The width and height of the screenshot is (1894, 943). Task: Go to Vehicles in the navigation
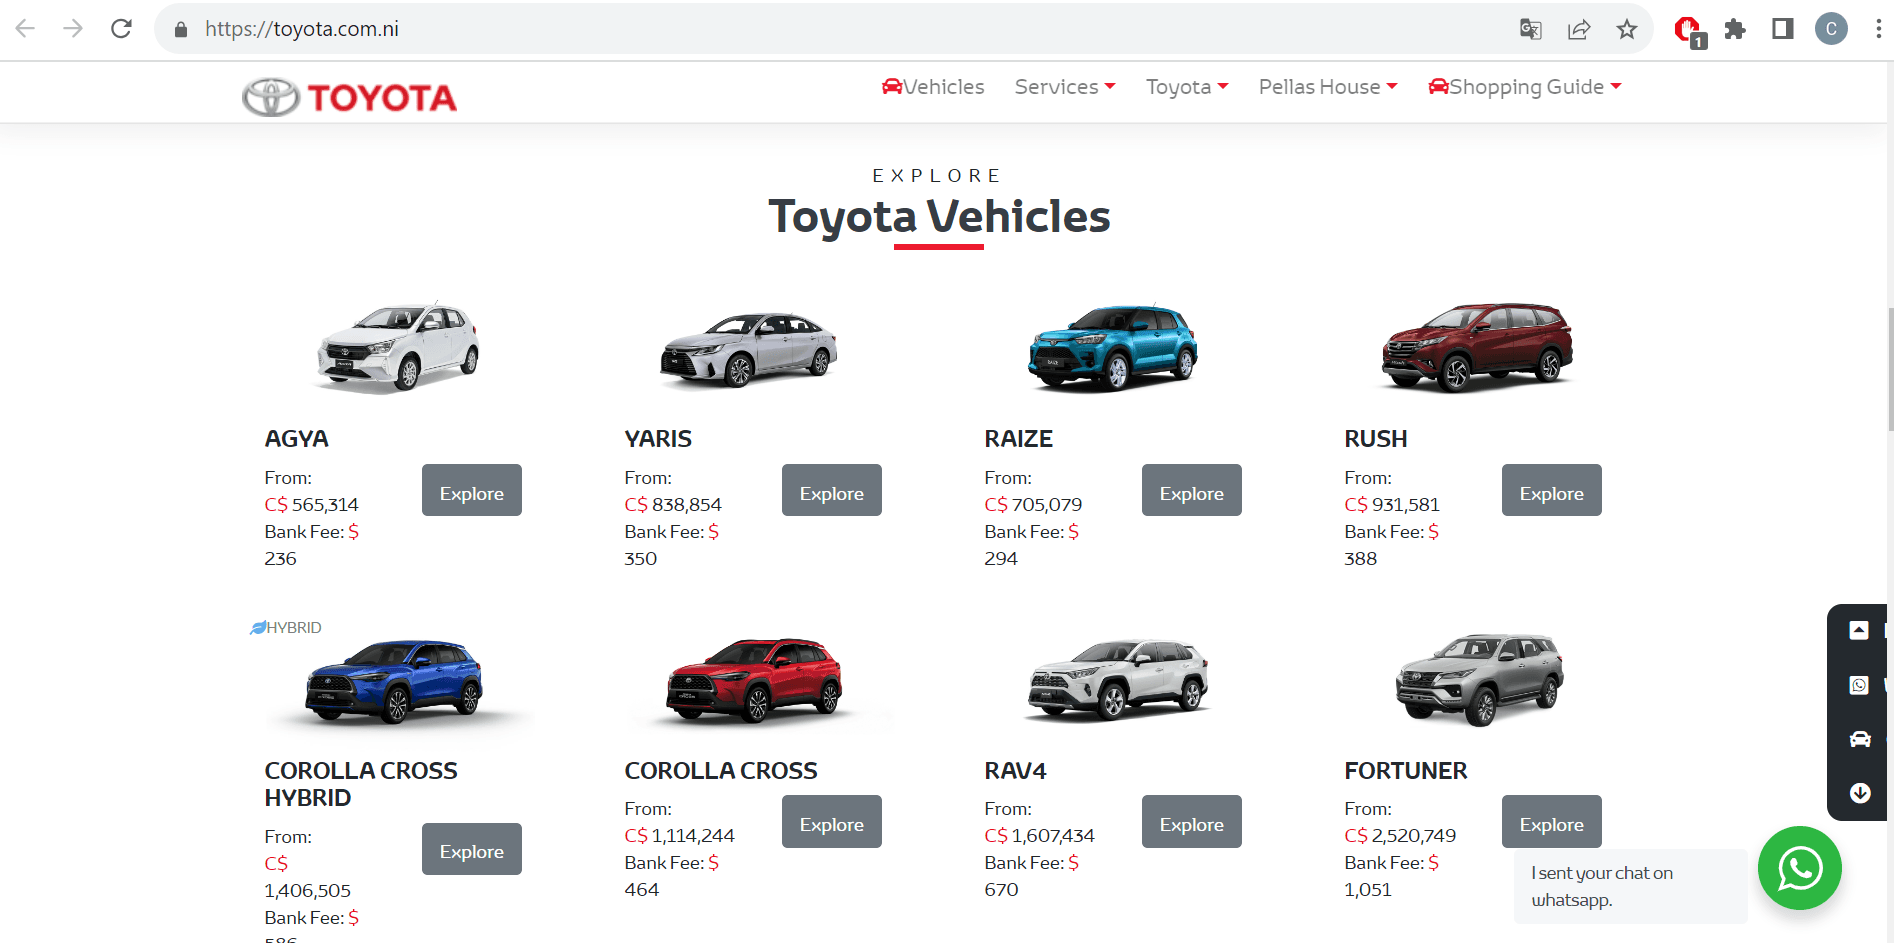point(933,87)
